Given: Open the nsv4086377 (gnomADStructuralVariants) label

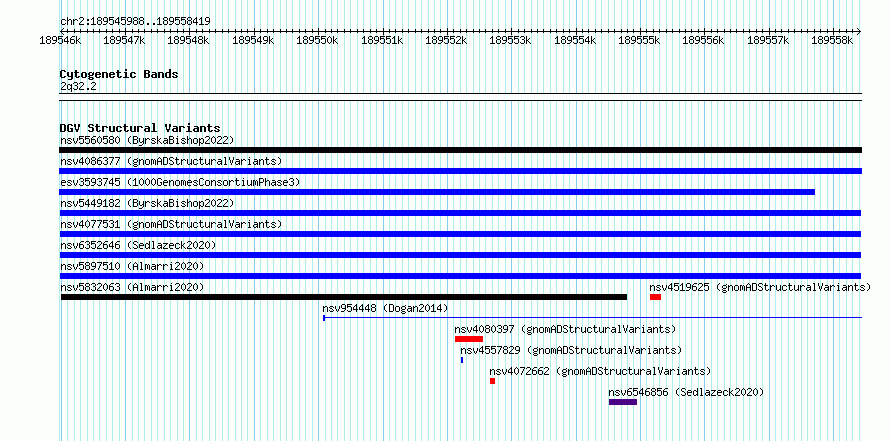Looking at the screenshot, I should click(x=171, y=161).
